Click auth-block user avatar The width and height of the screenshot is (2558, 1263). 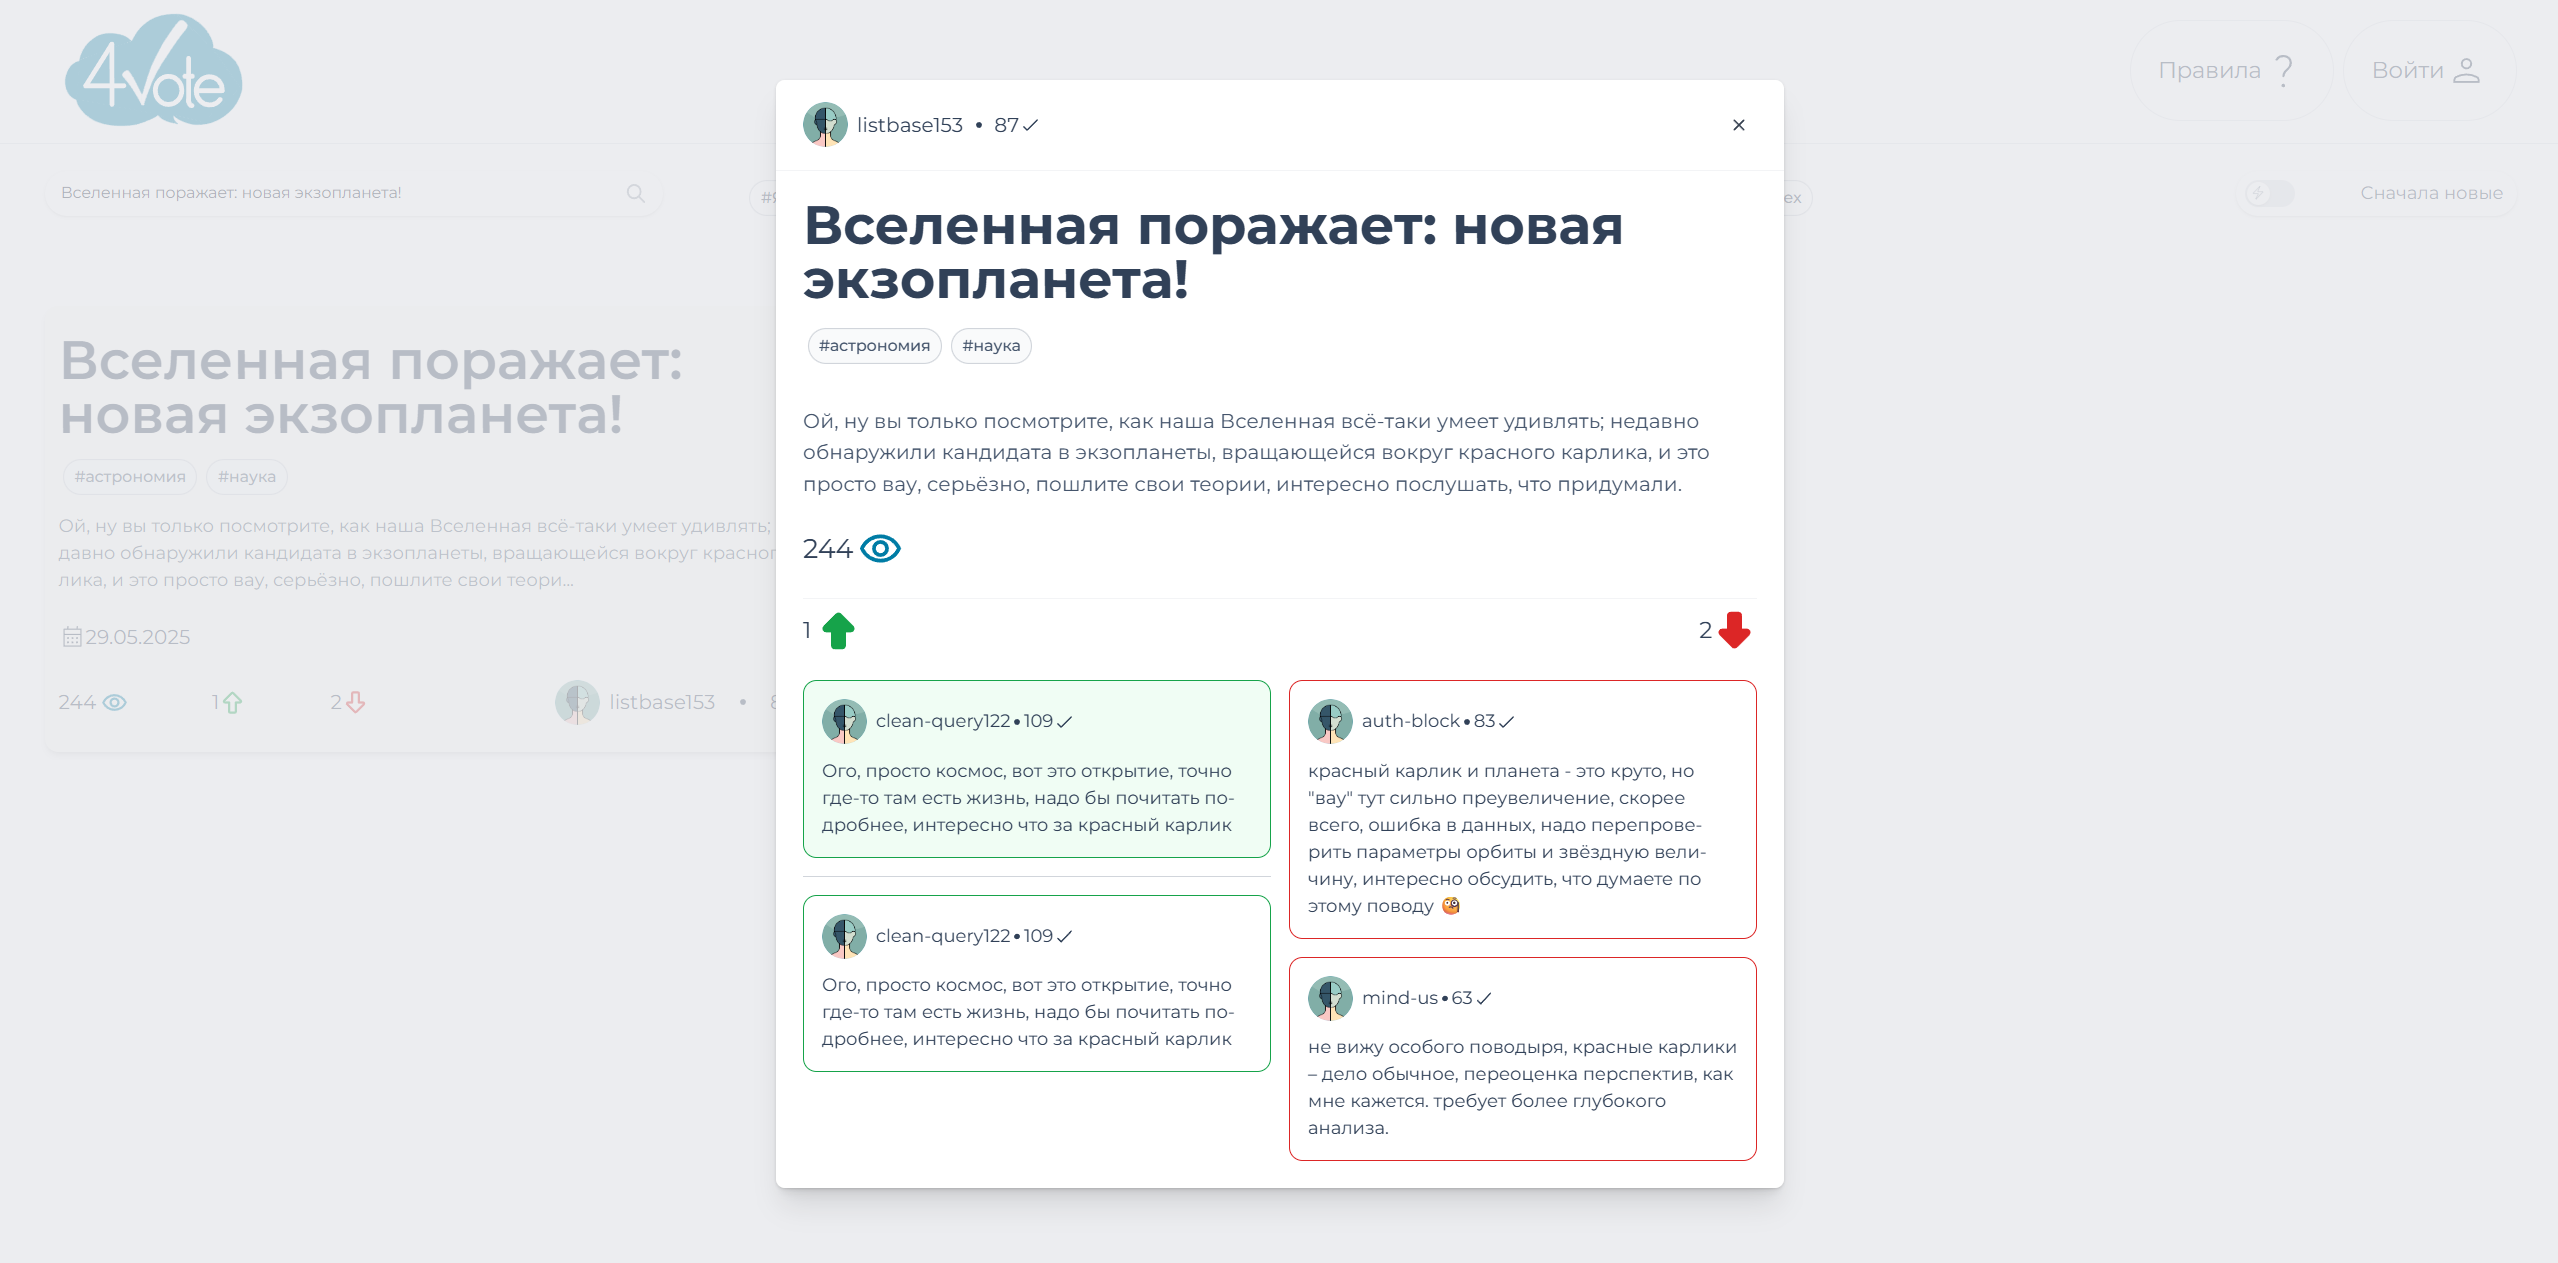(x=1330, y=721)
